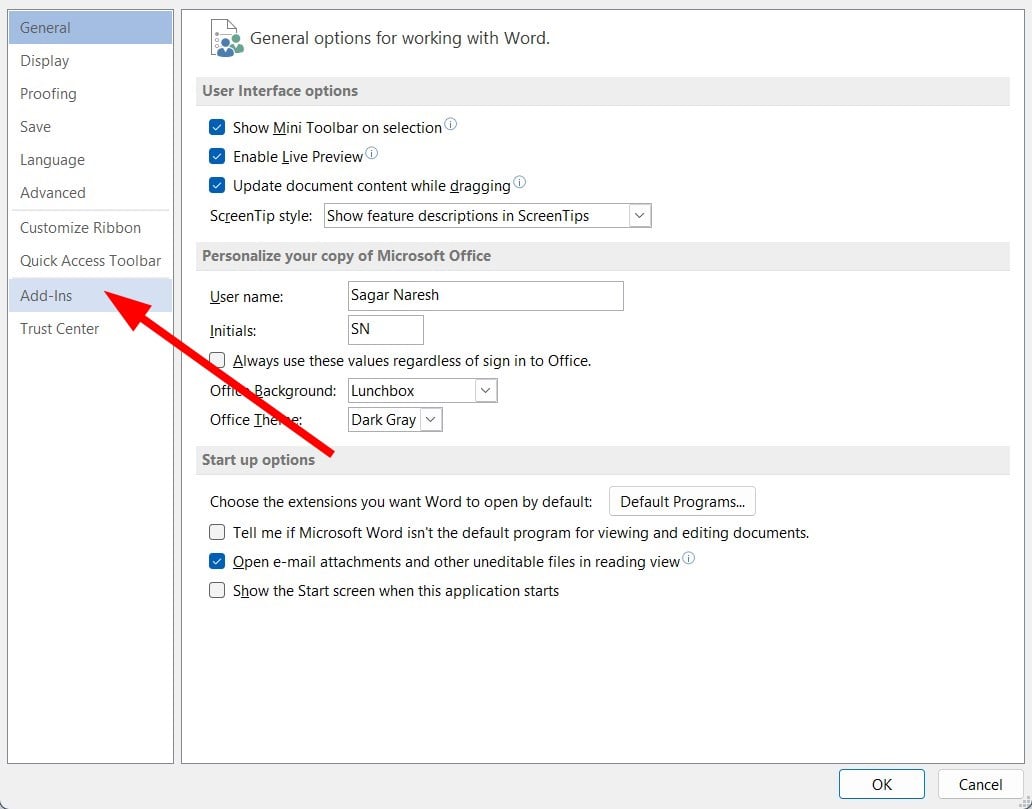The width and height of the screenshot is (1032, 809).
Task: Uncheck Open e-mail attachments in reading view
Action: [x=217, y=561]
